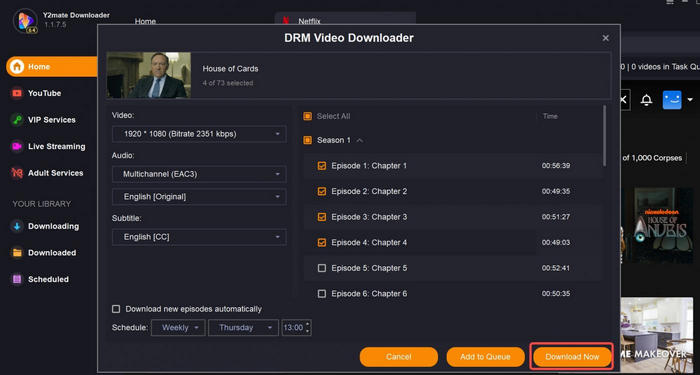700x375 pixels.
Task: Click the Home icon in the sidebar
Action: coord(17,67)
